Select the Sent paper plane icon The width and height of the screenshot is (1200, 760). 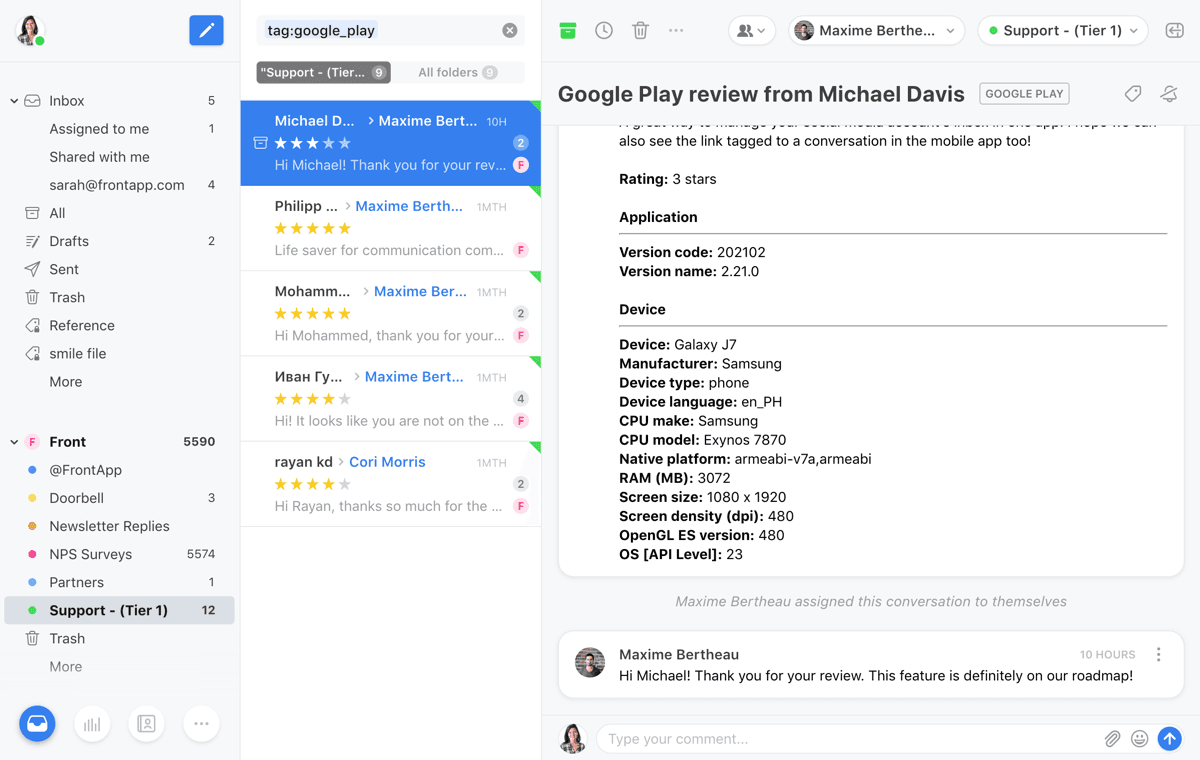(x=32, y=269)
